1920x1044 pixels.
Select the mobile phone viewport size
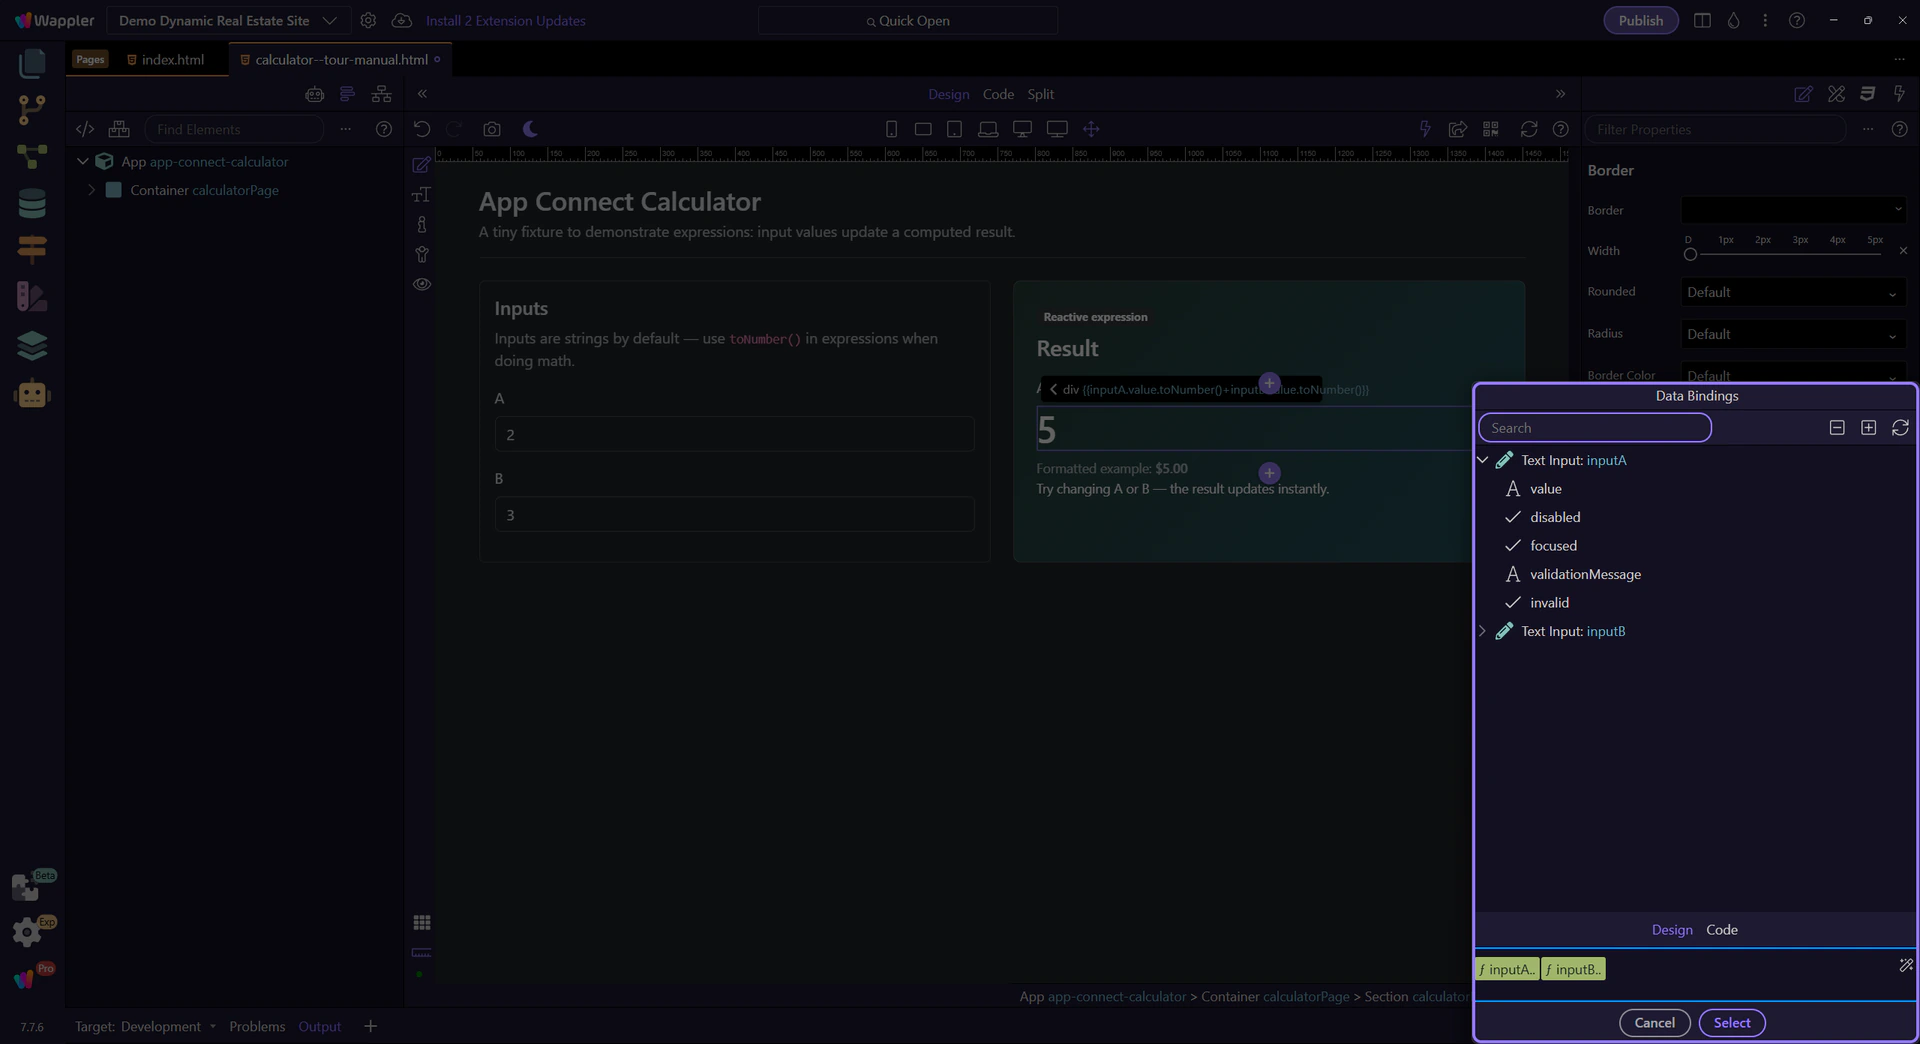click(891, 129)
